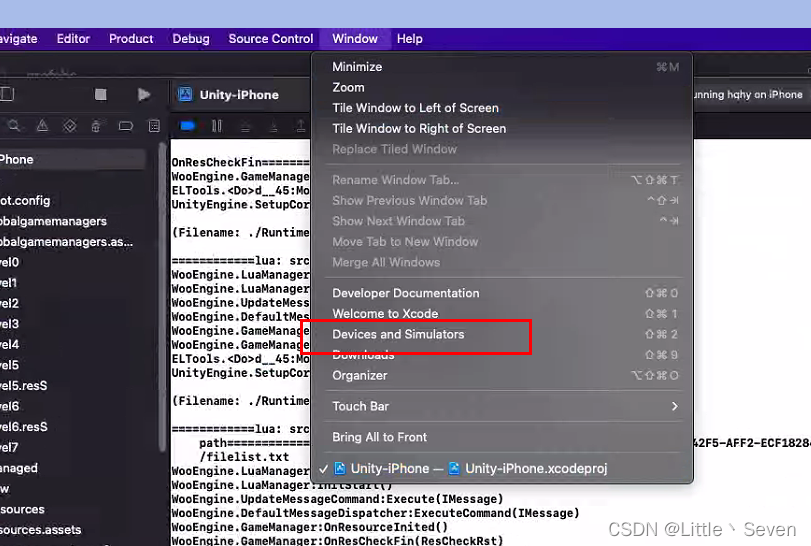Image resolution: width=811 pixels, height=546 pixels.
Task: Click the Step Out debug icon
Action: pos(301,126)
